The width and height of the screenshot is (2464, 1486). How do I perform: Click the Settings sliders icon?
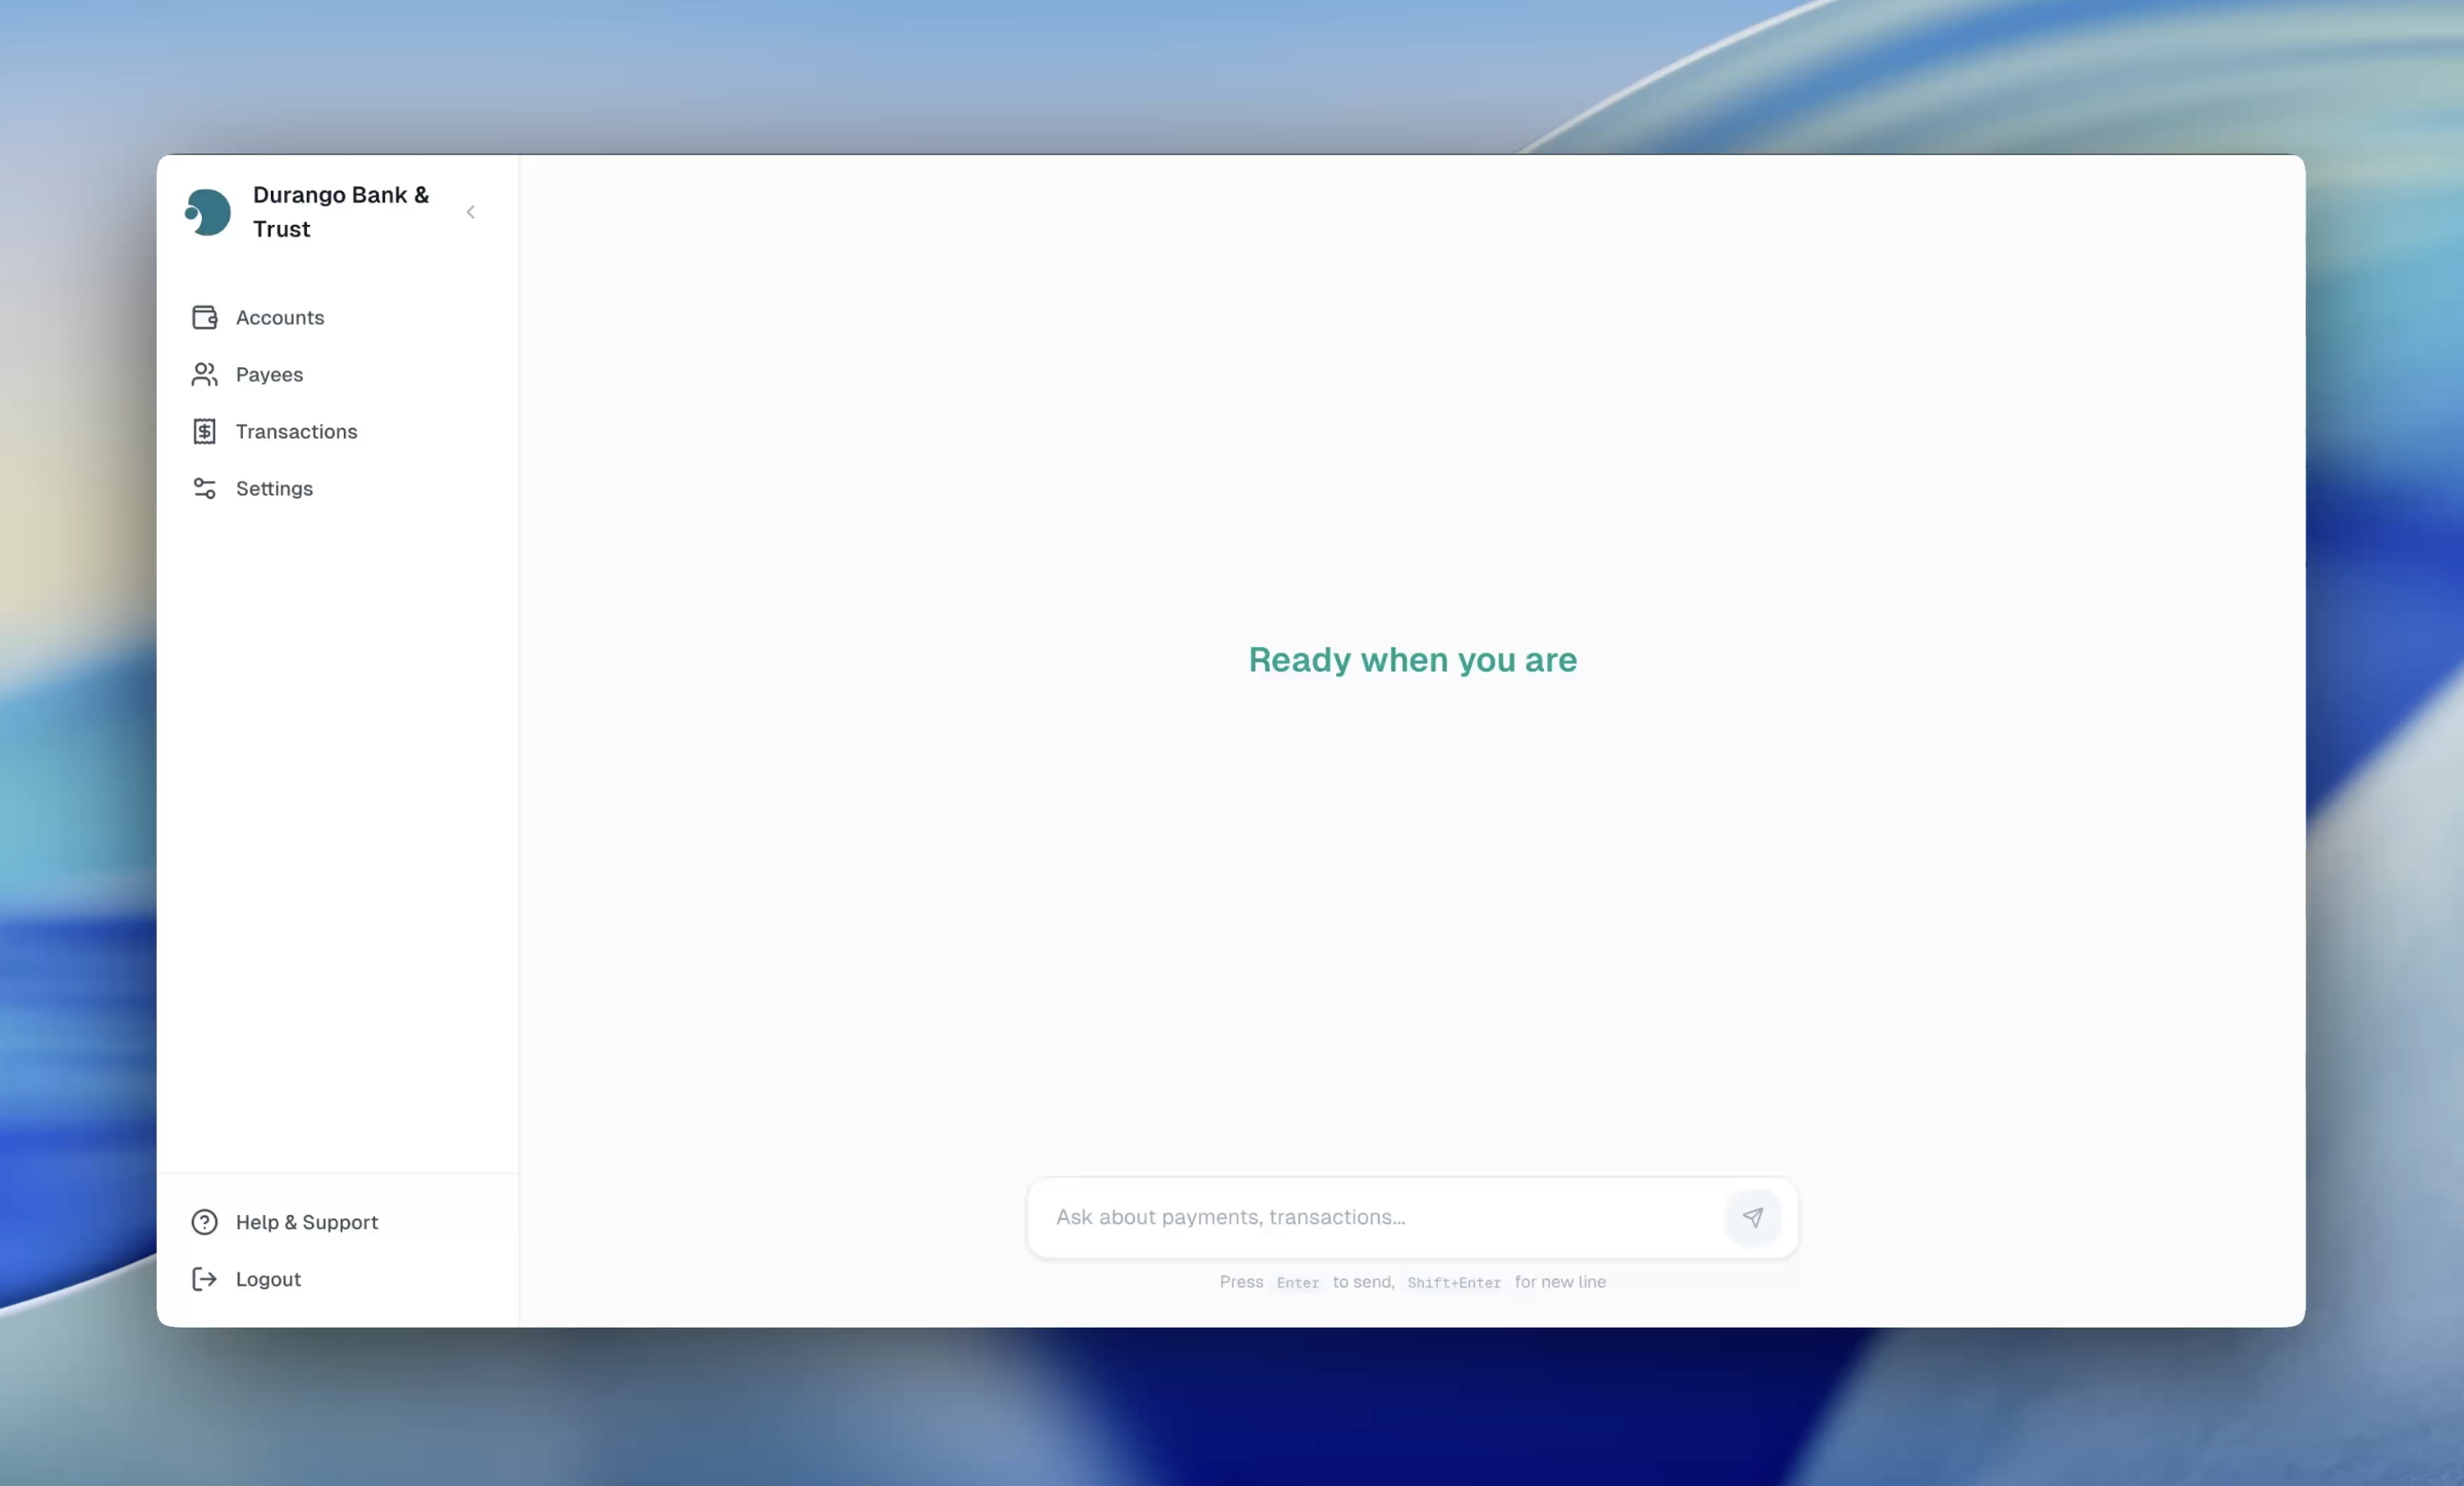pos(204,488)
